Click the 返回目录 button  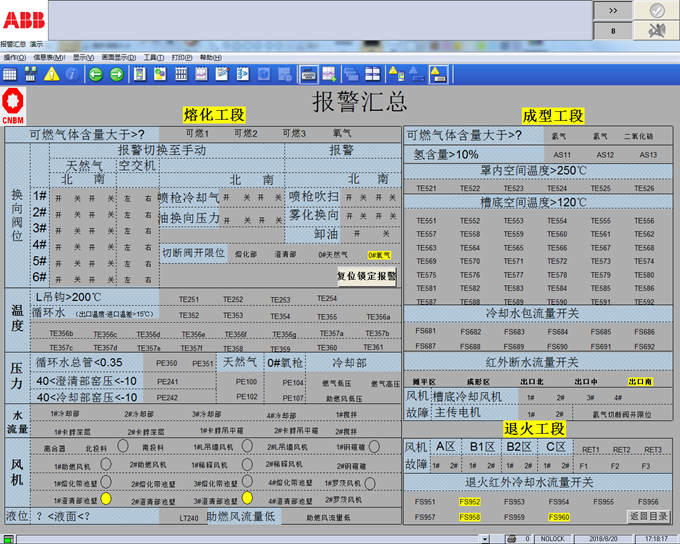648,517
